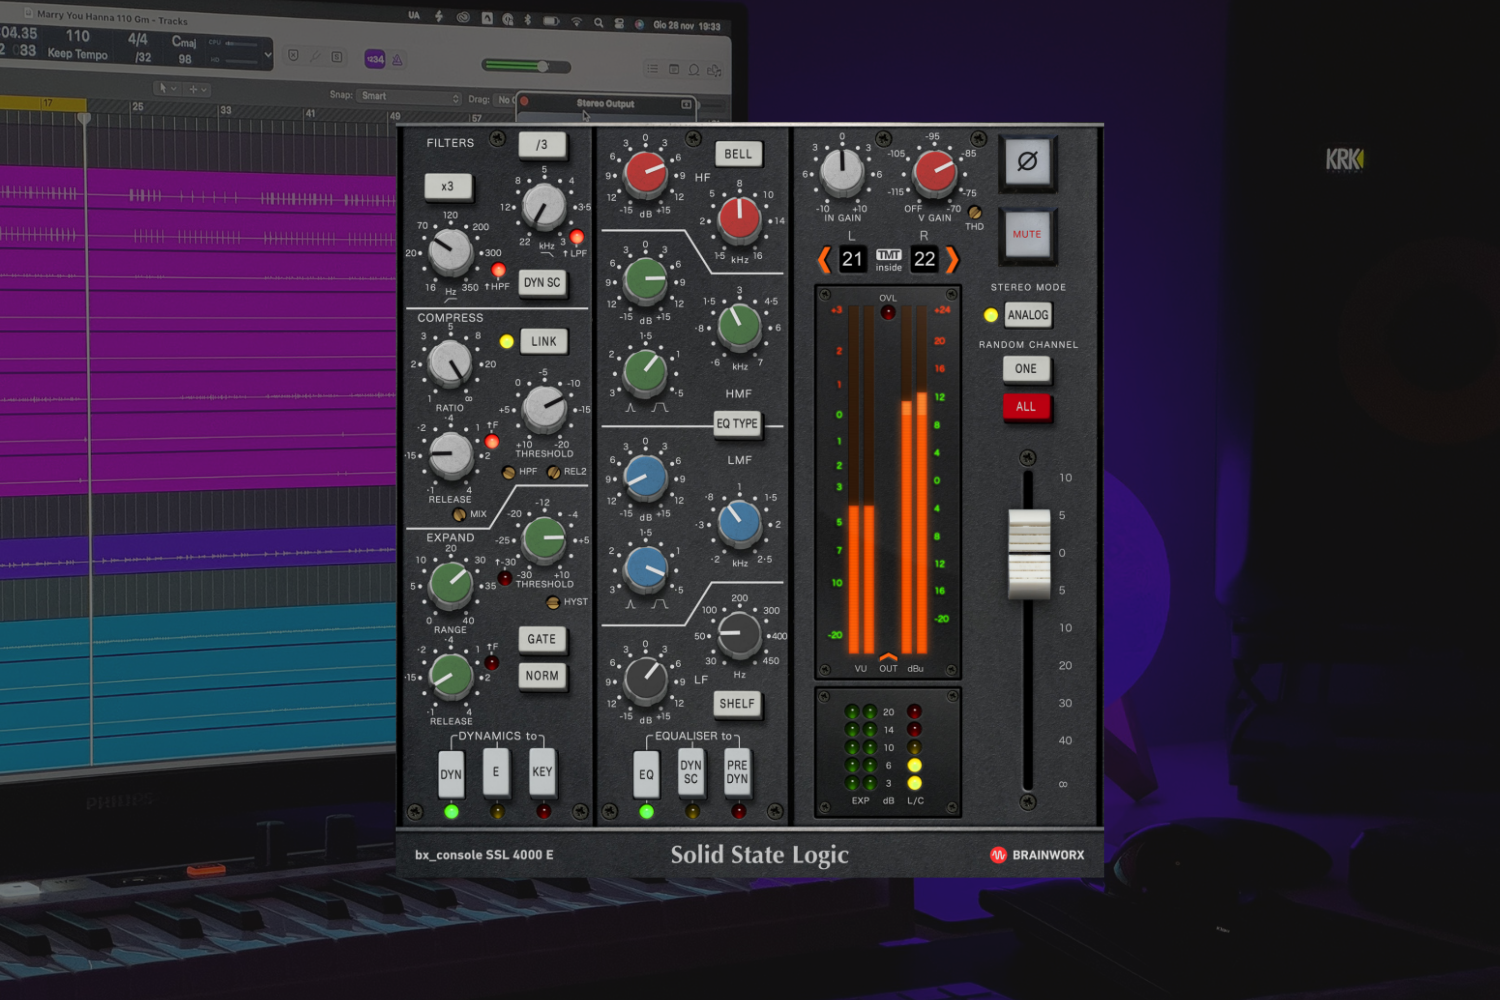Click the L channel number display showing 21
The image size is (1500, 1000).
tap(853, 259)
